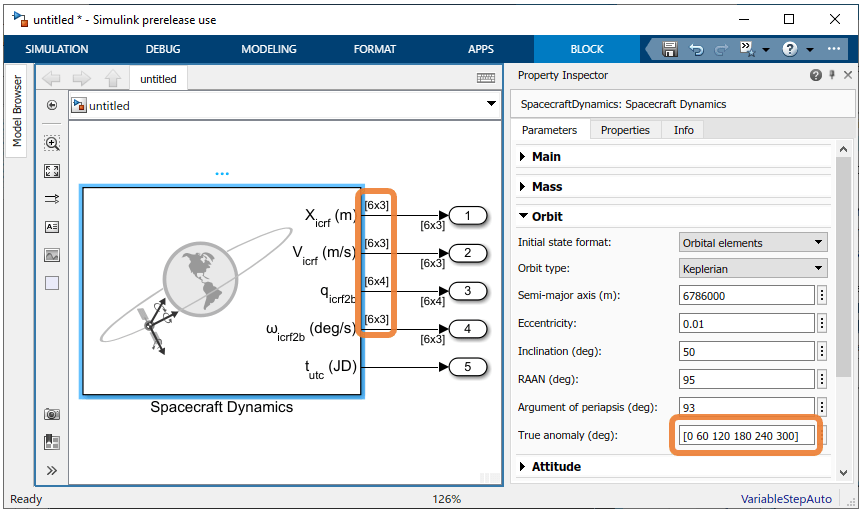The height and width of the screenshot is (513, 863).
Task: Click the Inclination input field
Action: pyautogui.click(x=746, y=352)
